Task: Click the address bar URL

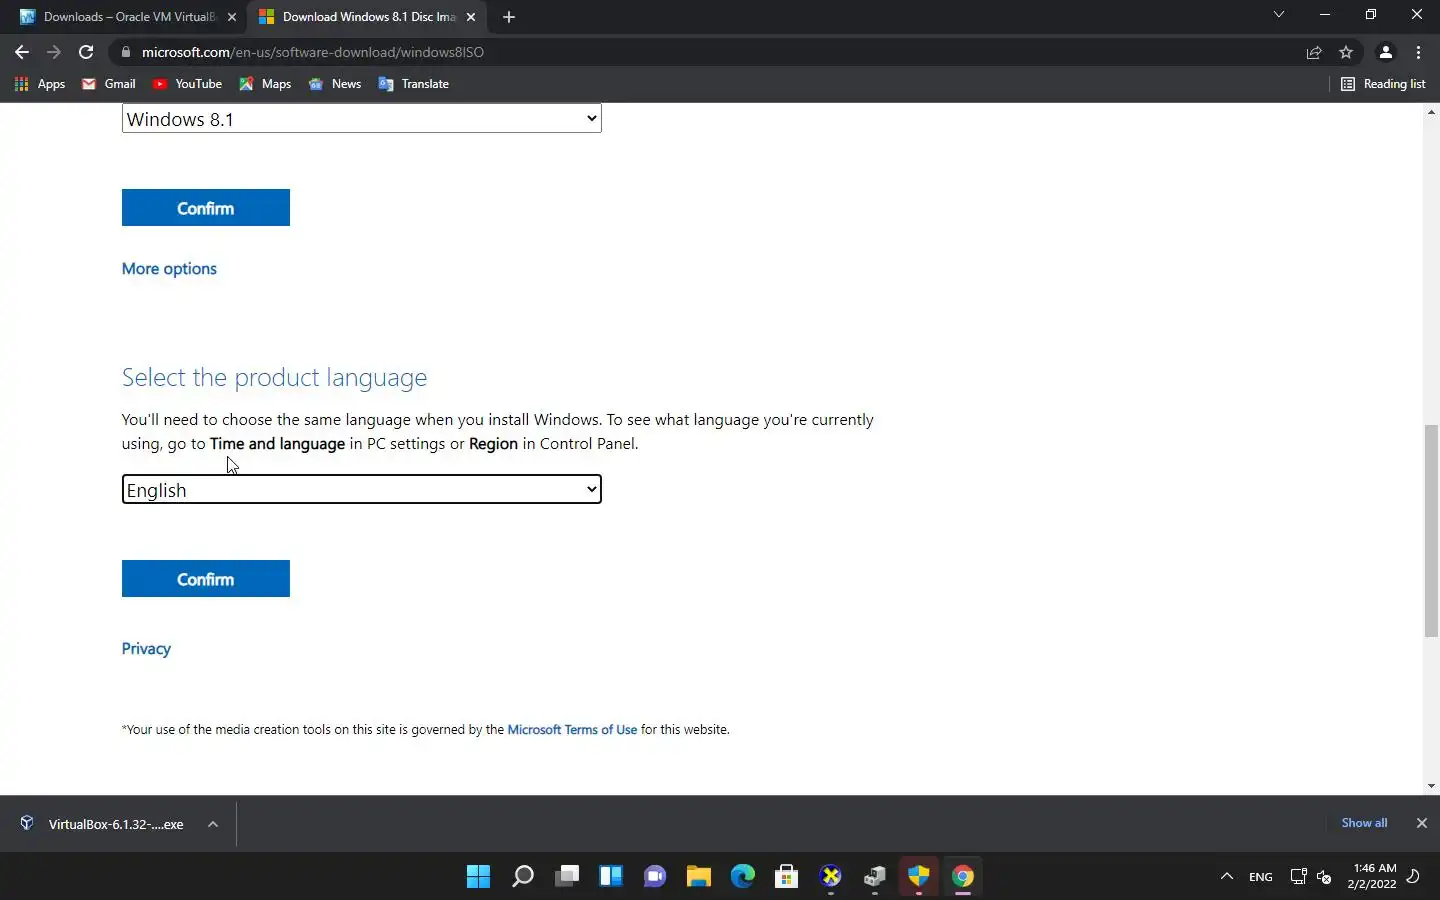Action: point(312,52)
